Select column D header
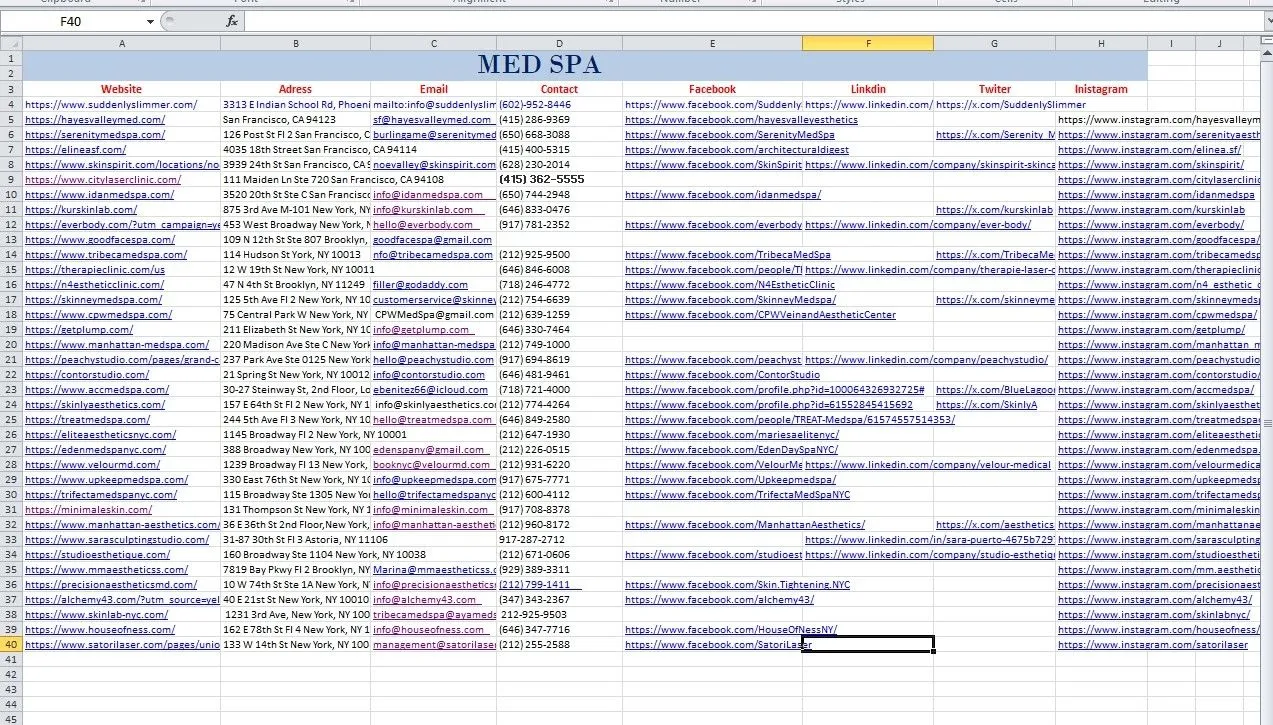This screenshot has width=1273, height=725. [560, 43]
